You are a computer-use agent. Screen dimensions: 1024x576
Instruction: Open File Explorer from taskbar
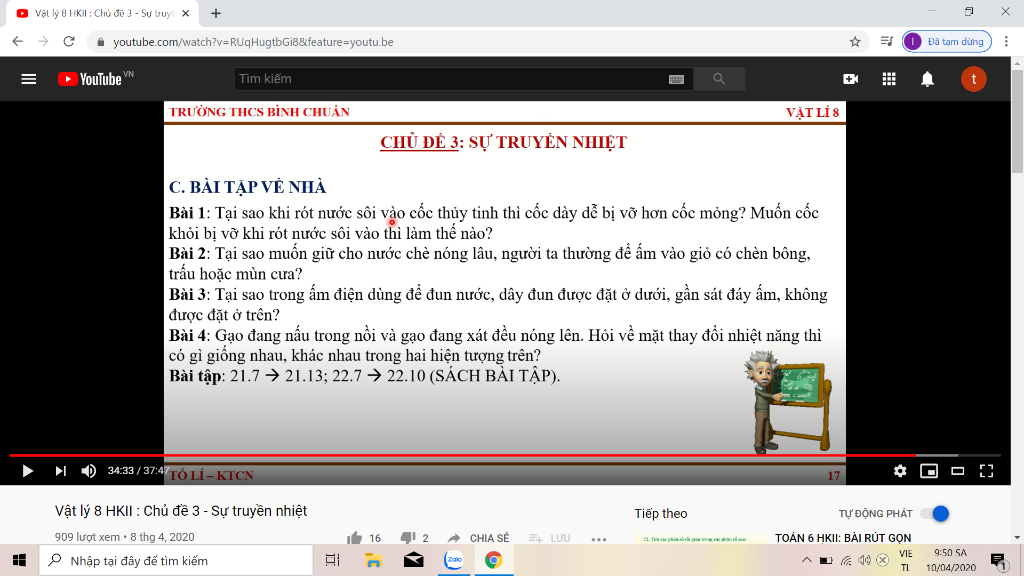tap(373, 560)
